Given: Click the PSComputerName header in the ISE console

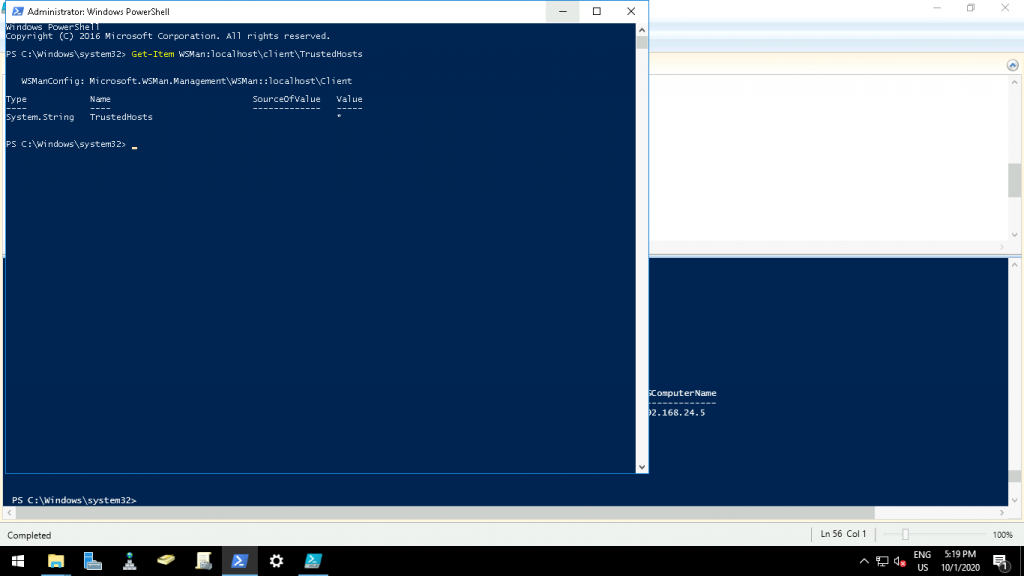Looking at the screenshot, I should (682, 393).
